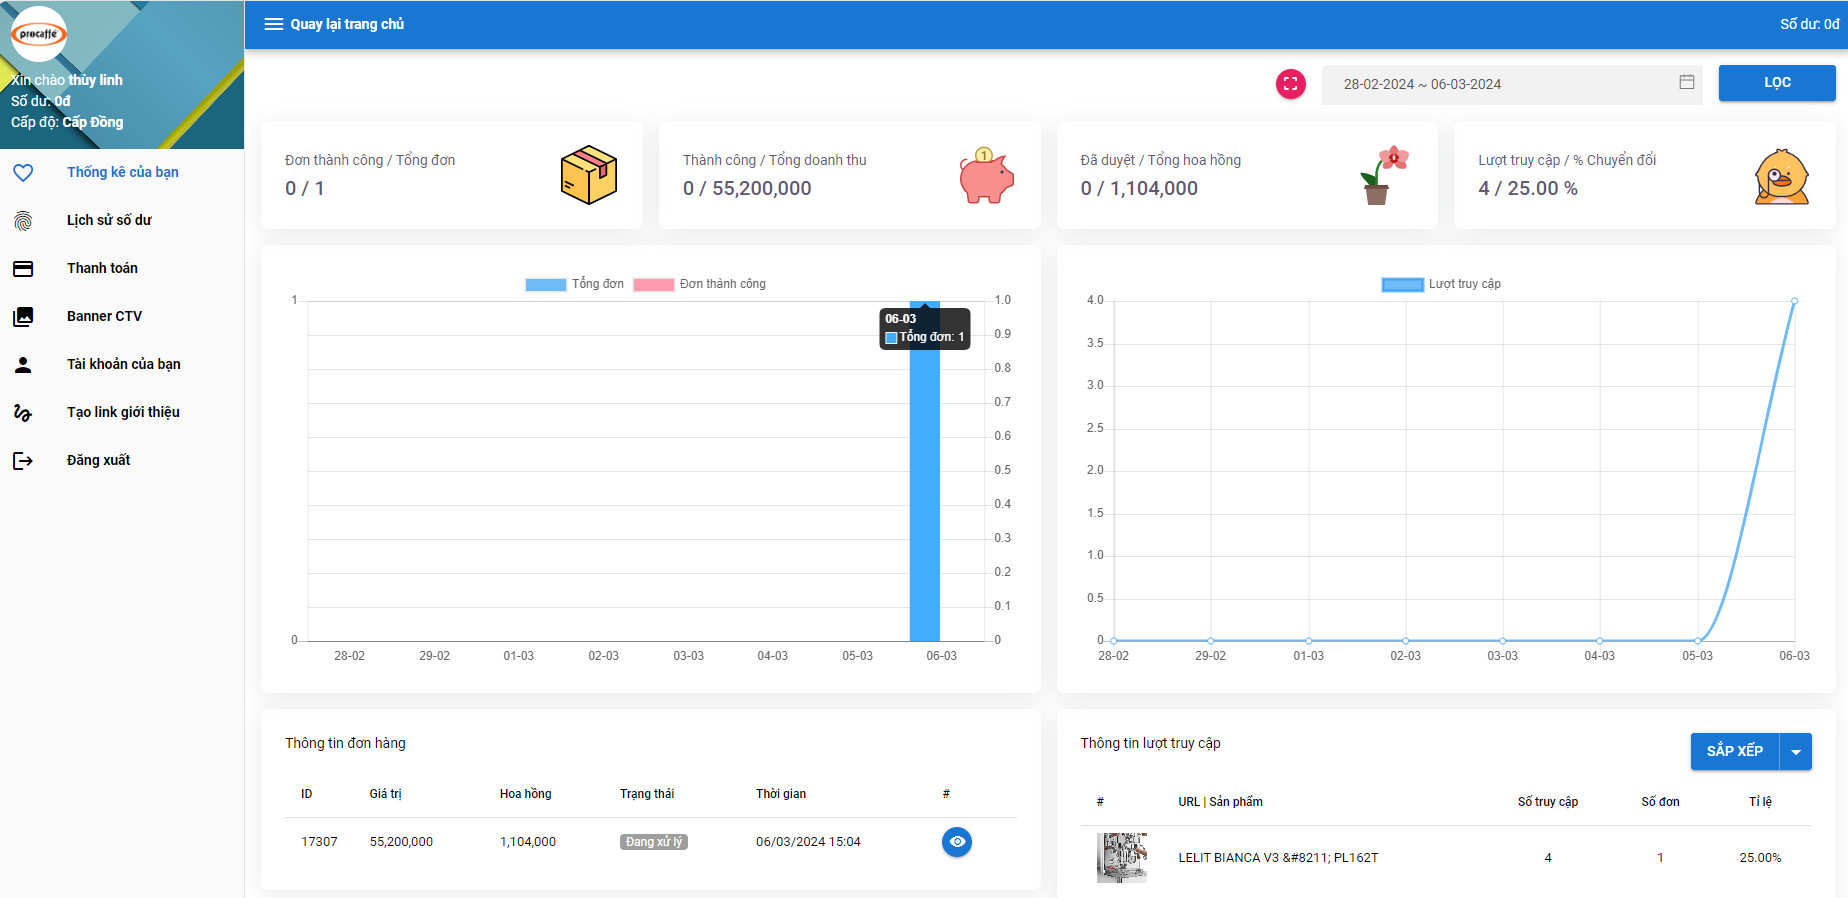Open Tài khoản của bạn menu item

pyautogui.click(x=123, y=364)
